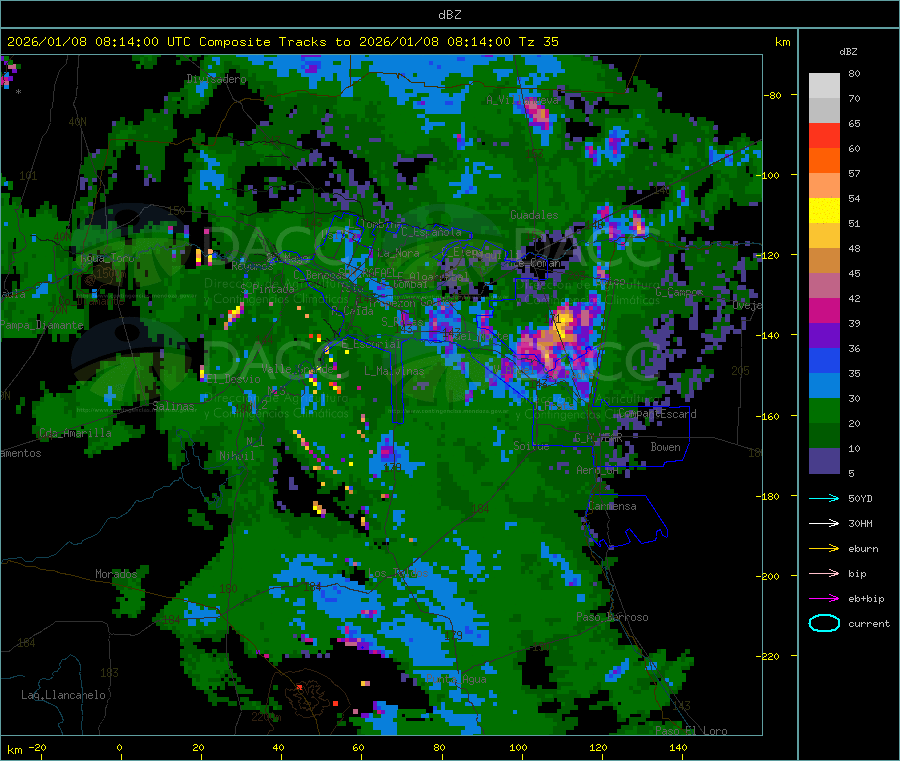900x761 pixels.
Task: Click the 'Salinas' map label
Action: point(173,406)
